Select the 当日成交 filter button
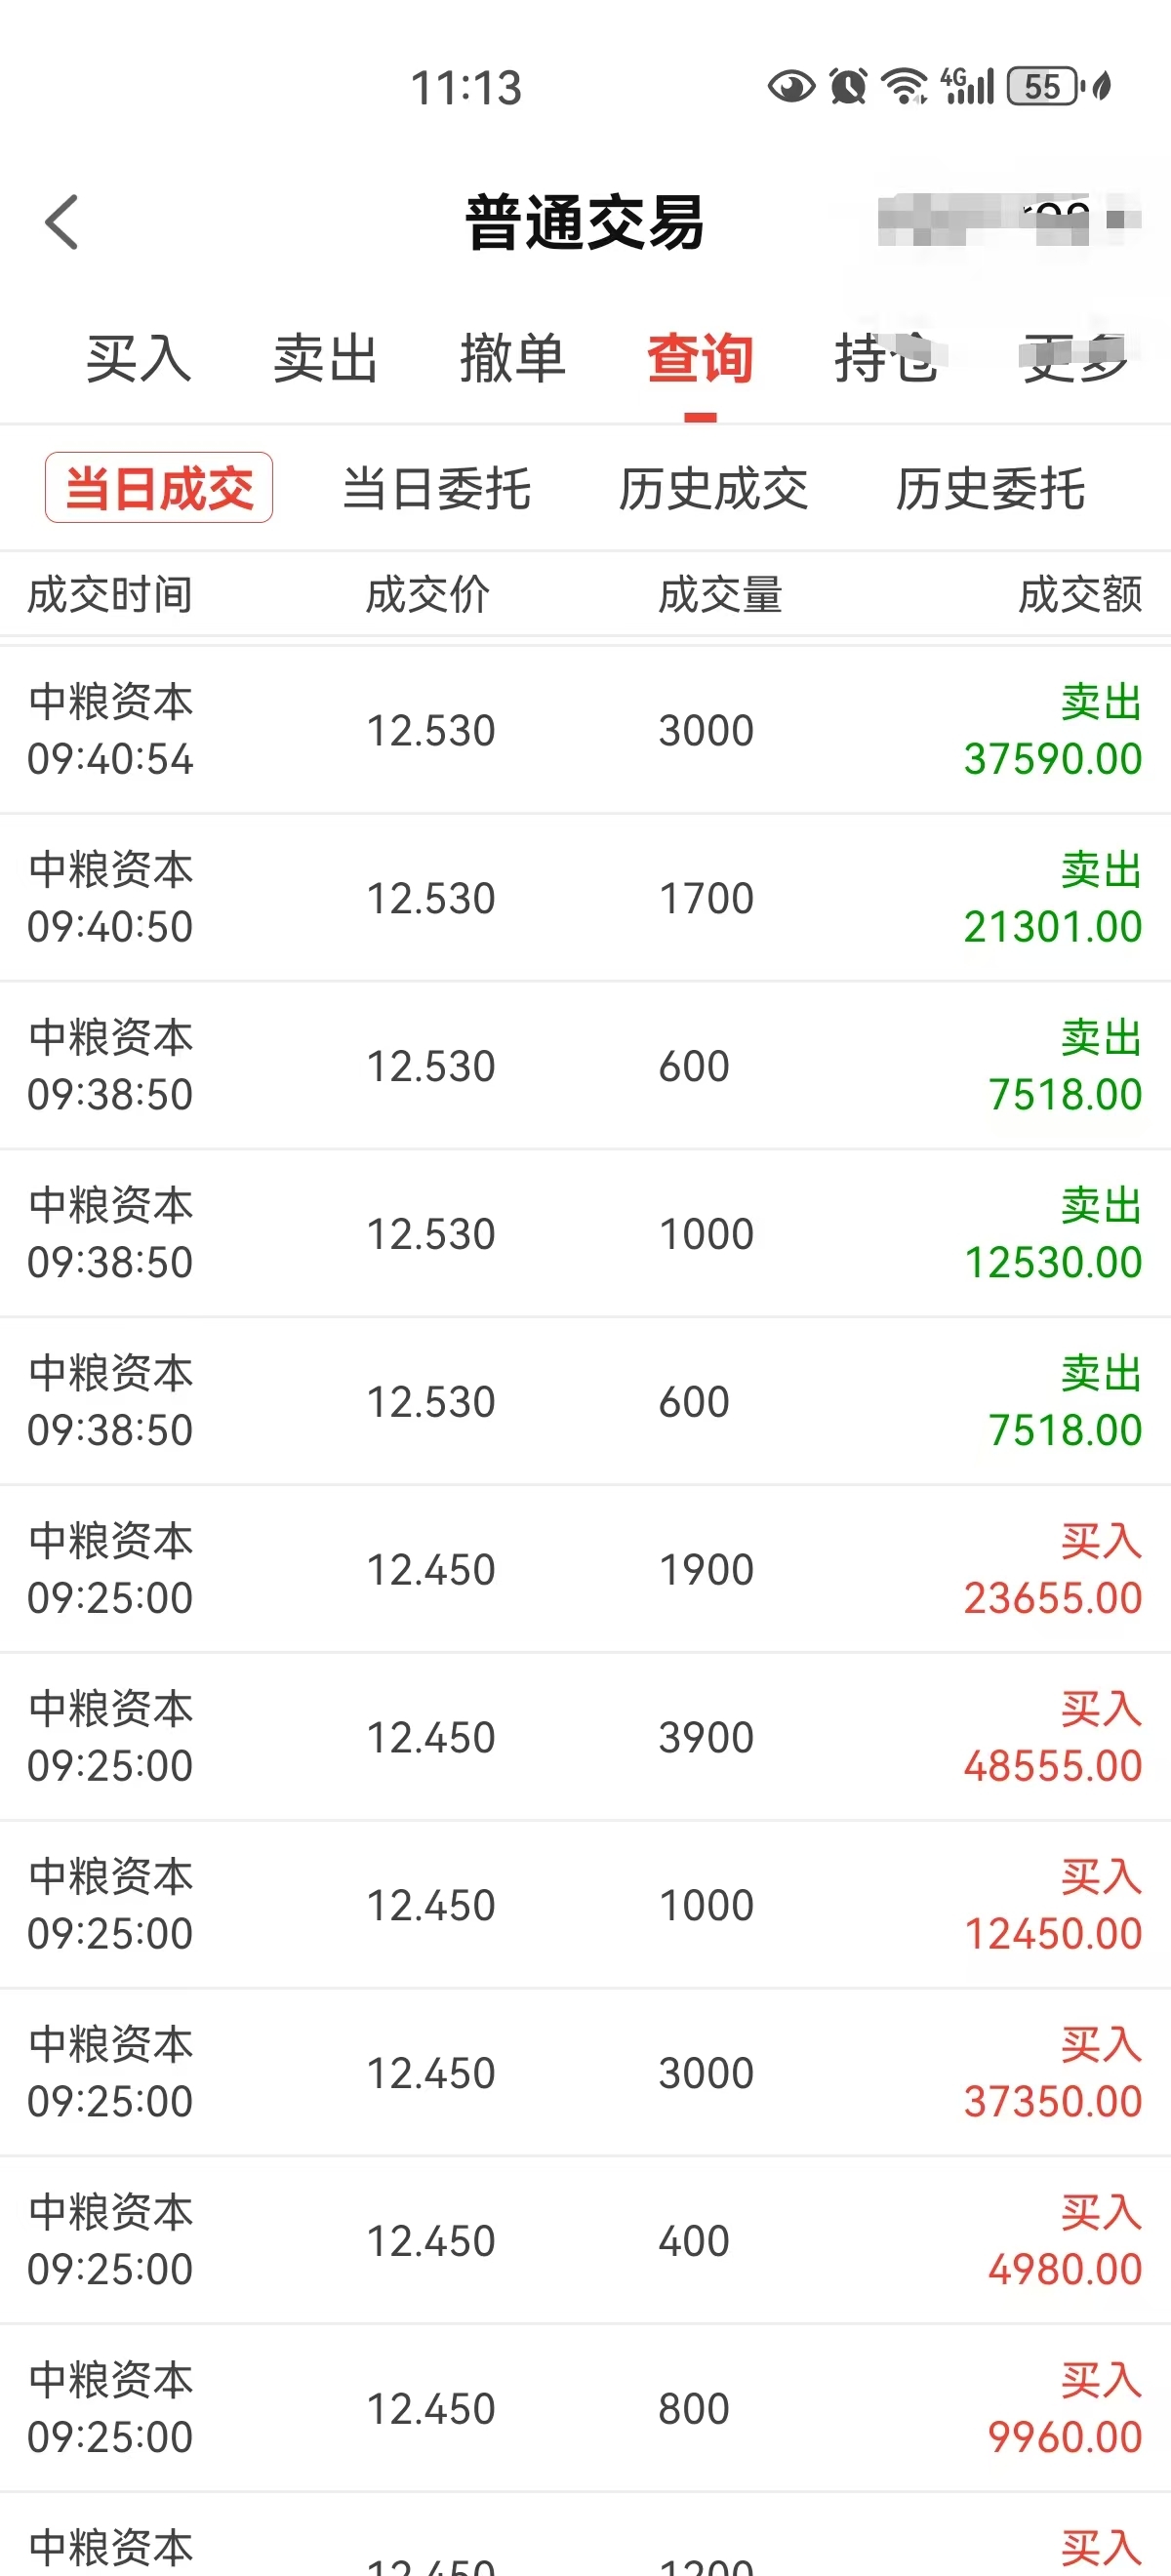 click(159, 488)
